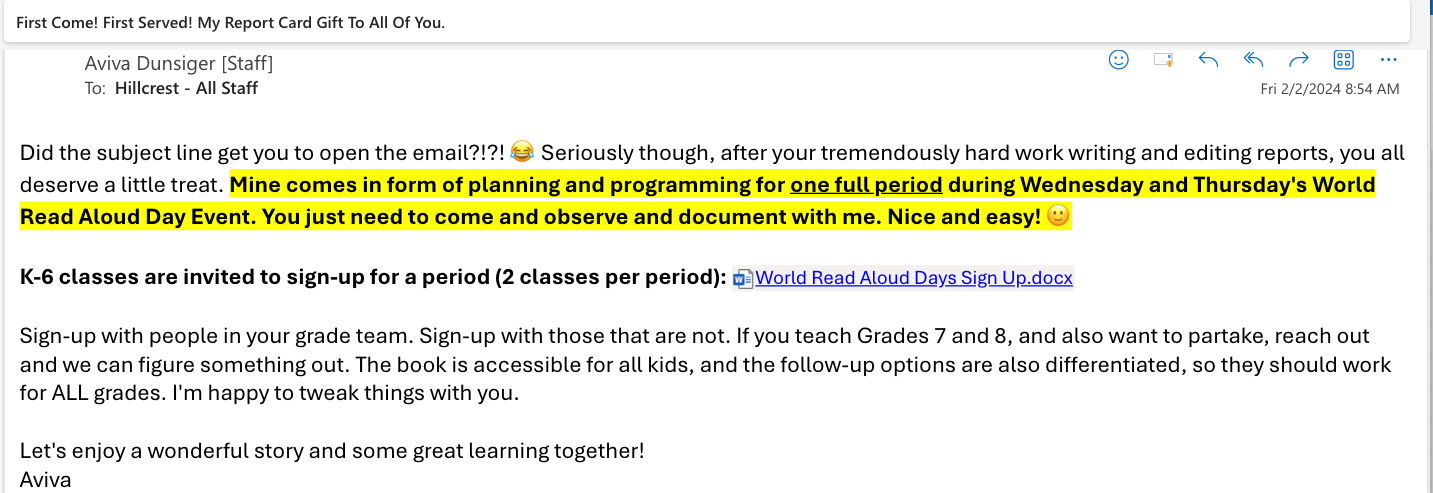Click the laughing-crying emoji in the body
This screenshot has width=1433, height=493.
pos(521,153)
